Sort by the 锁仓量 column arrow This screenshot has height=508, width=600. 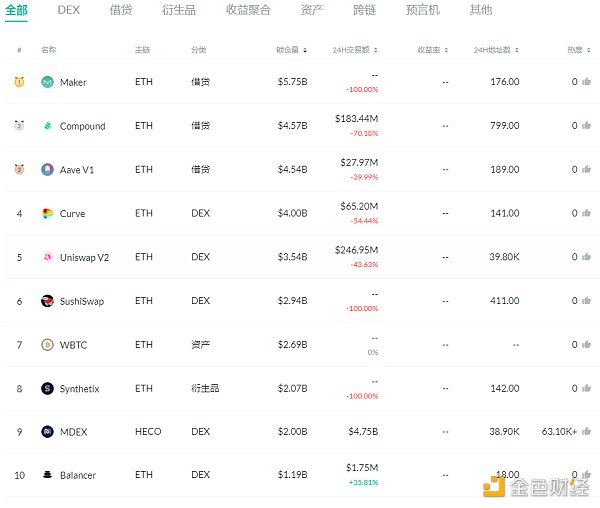pos(305,50)
